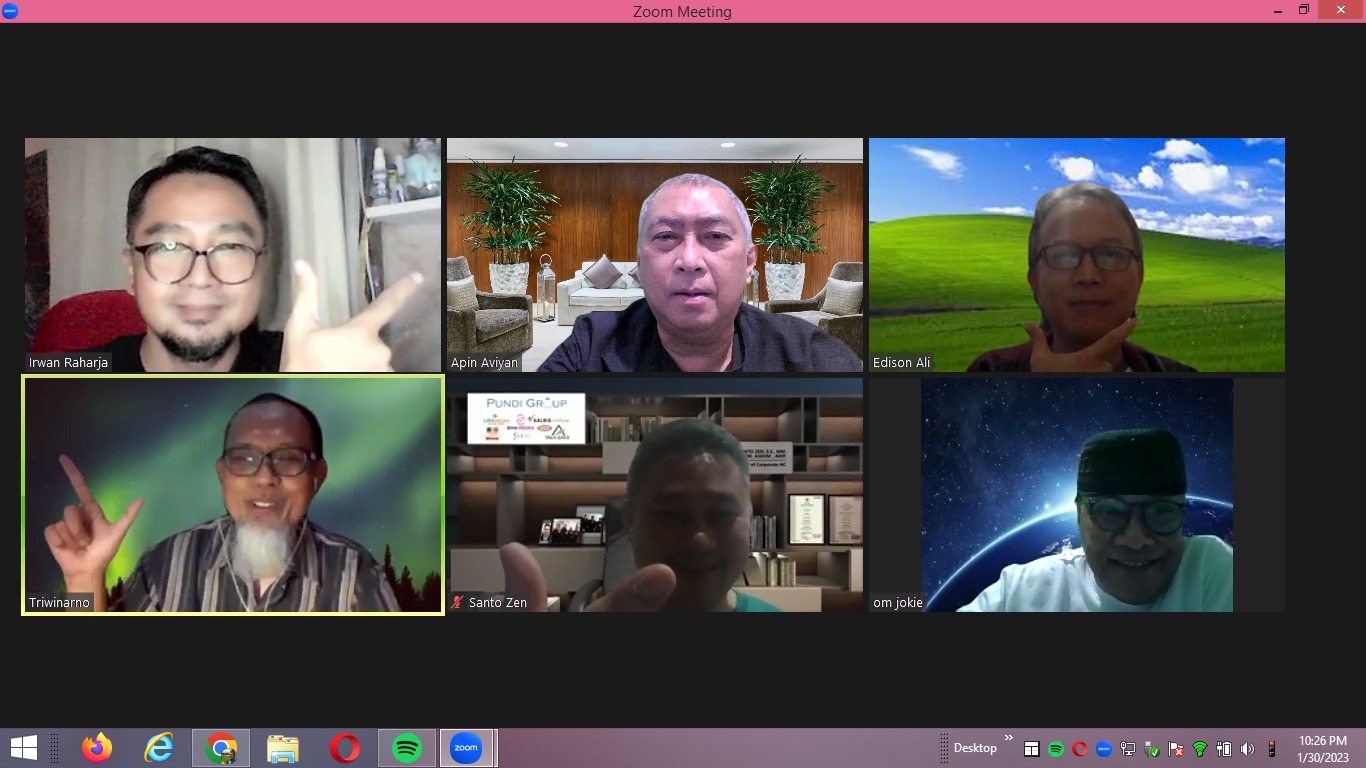
Task: Click the Zoom logo in title bar
Action: 10,11
